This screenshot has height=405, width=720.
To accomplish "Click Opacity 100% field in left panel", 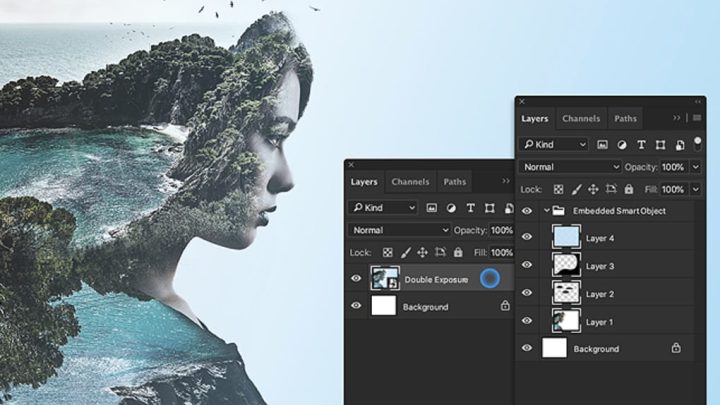I will coord(501,230).
